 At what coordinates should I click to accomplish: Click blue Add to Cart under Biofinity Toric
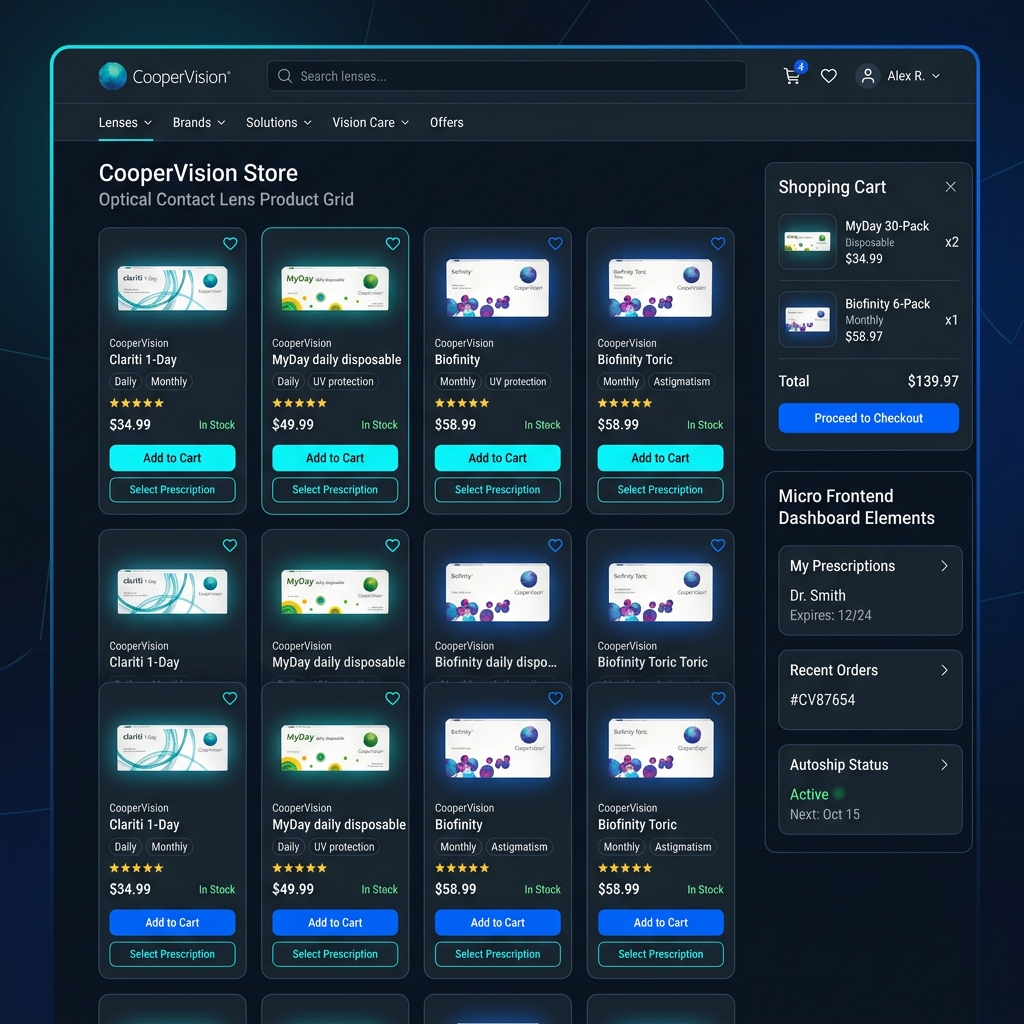[660, 922]
